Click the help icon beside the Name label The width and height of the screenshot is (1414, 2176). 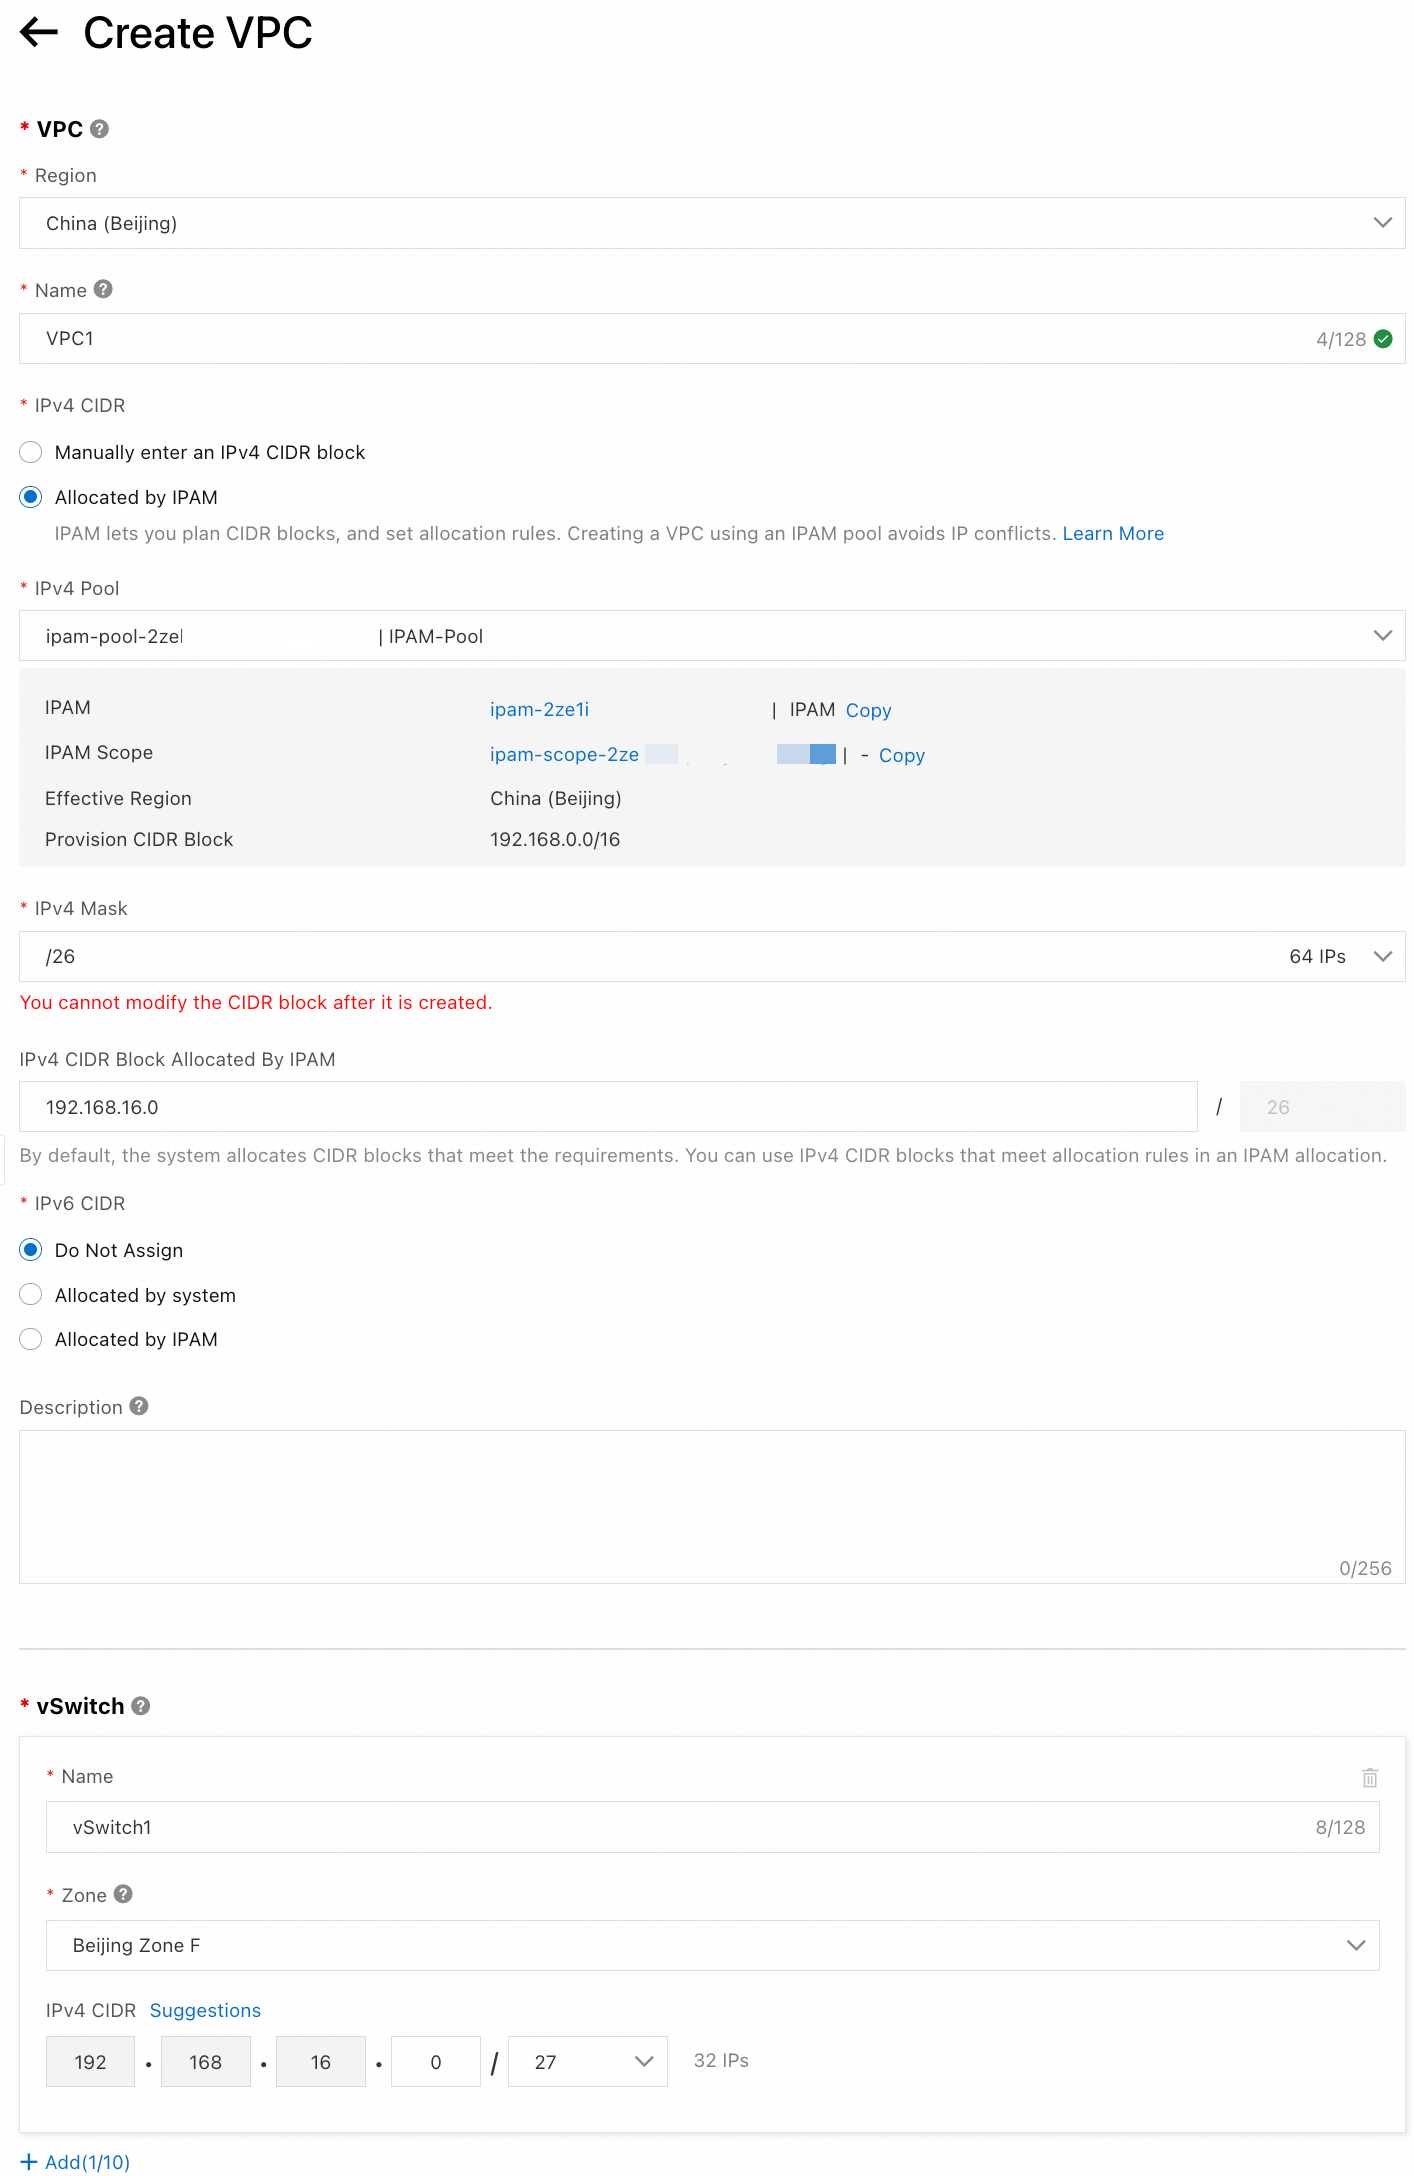(x=103, y=289)
